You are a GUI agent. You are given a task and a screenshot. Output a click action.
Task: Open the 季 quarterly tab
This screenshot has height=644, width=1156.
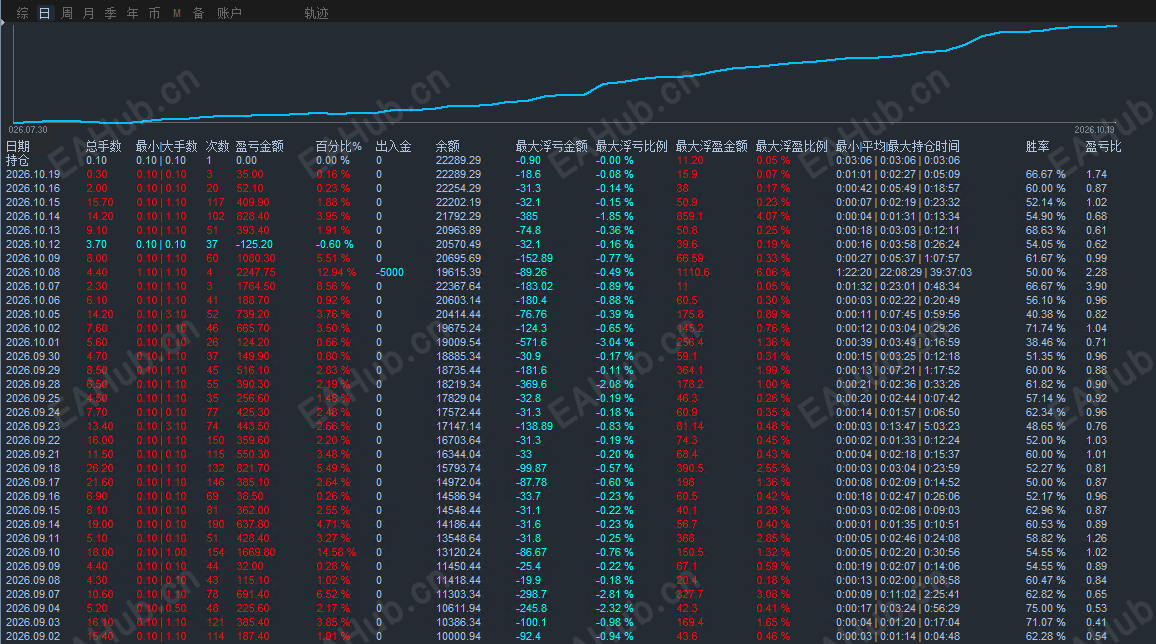(x=111, y=13)
